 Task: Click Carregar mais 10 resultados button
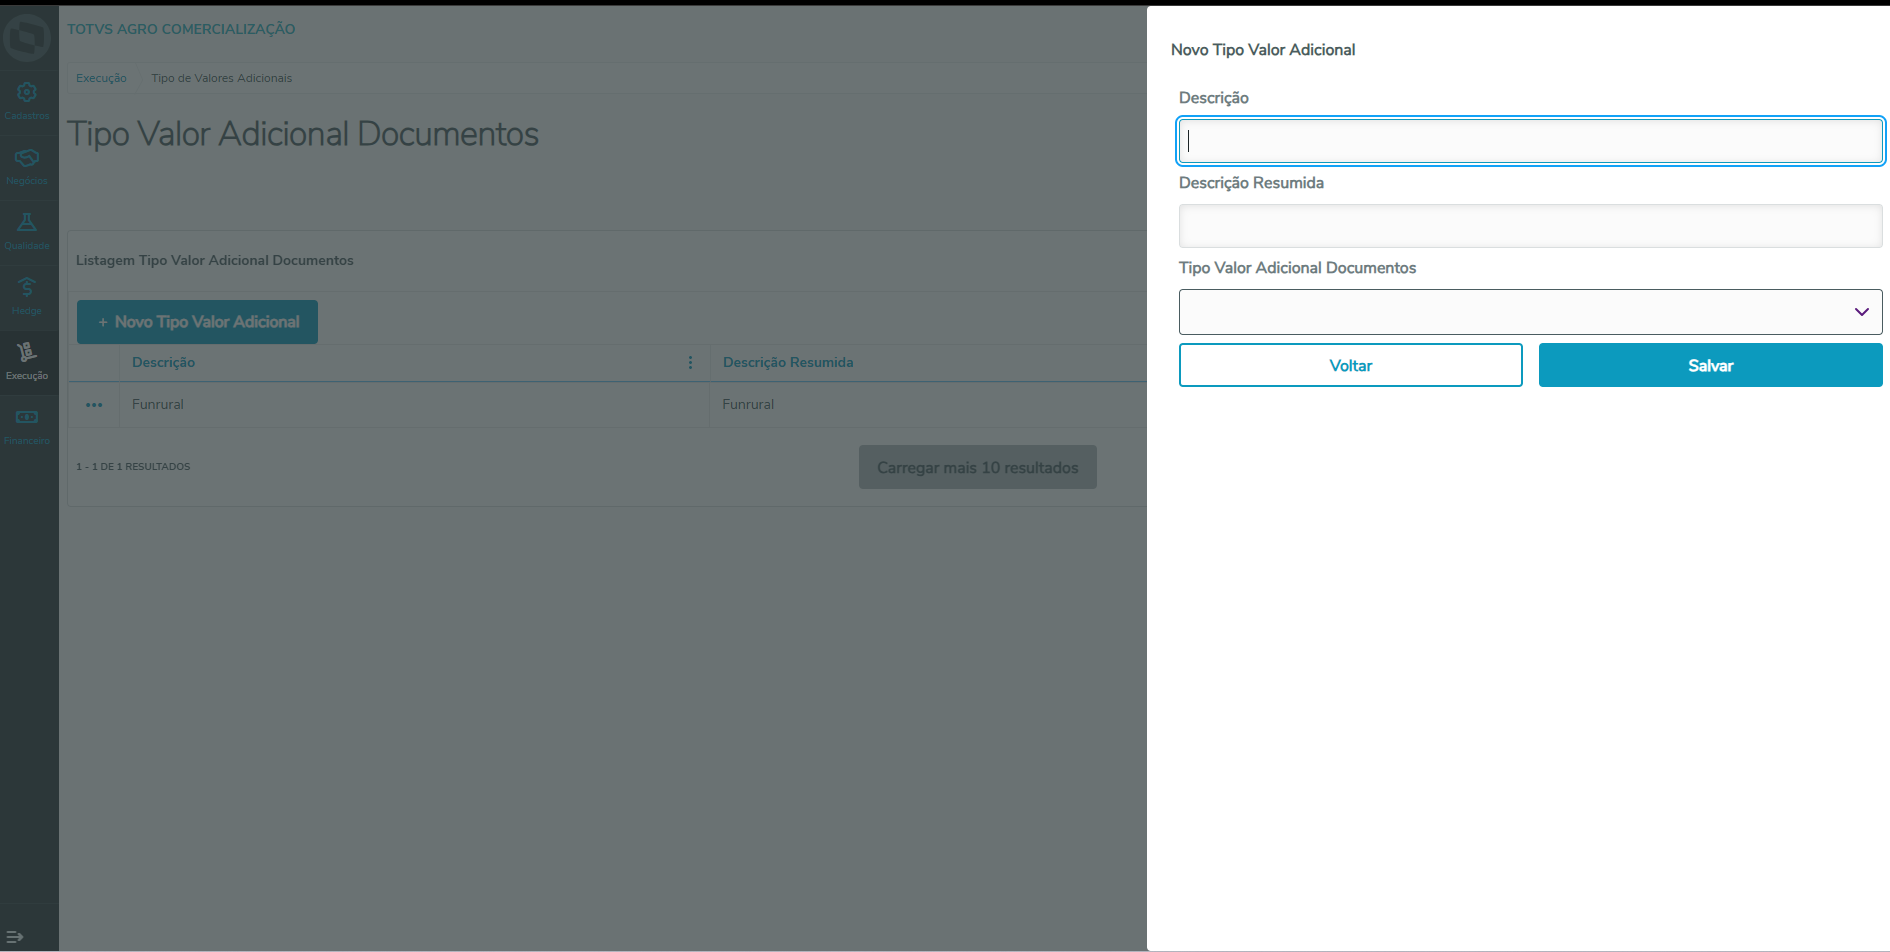(x=977, y=467)
